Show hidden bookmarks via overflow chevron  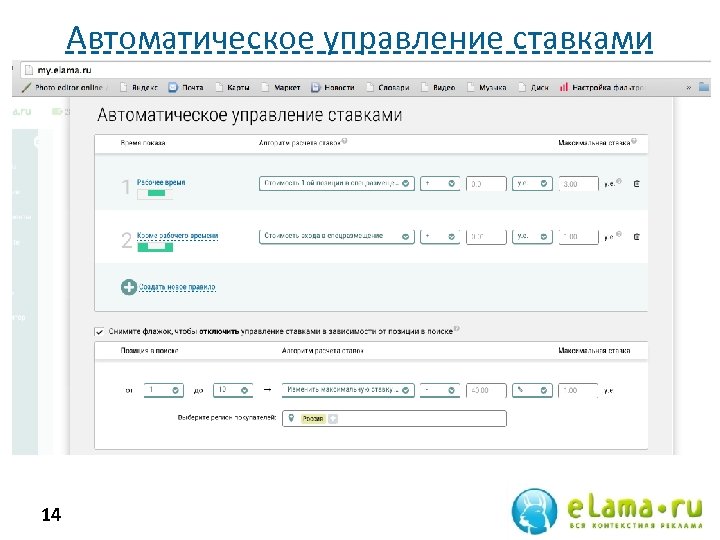(688, 87)
